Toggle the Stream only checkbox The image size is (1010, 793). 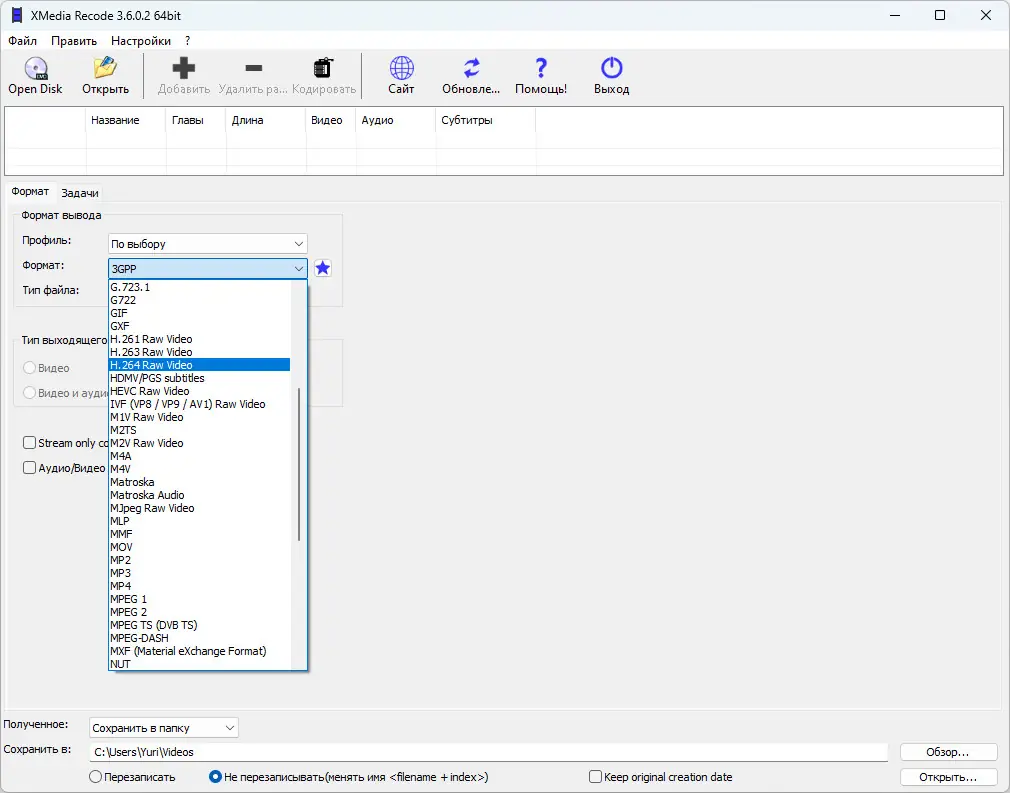29,443
